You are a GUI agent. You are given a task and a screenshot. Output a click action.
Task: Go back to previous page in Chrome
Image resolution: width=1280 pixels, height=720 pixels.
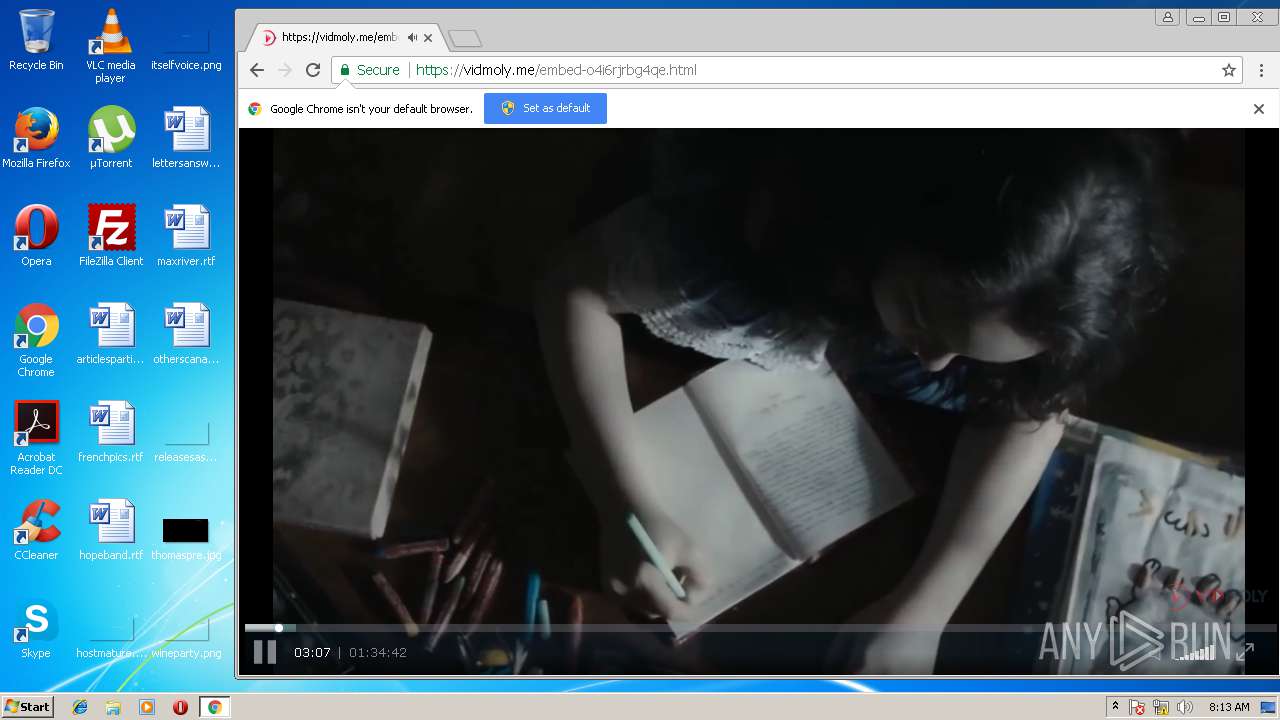257,70
